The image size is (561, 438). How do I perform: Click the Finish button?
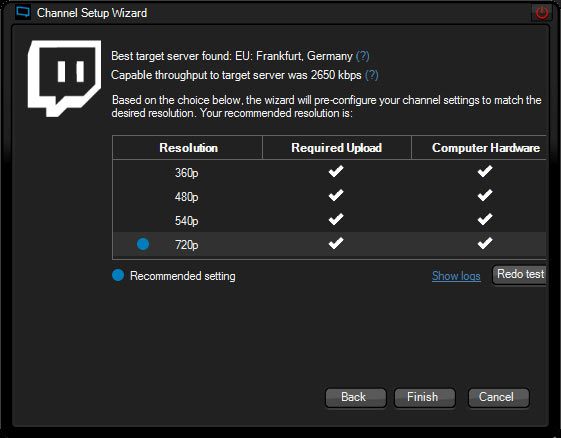(x=424, y=397)
